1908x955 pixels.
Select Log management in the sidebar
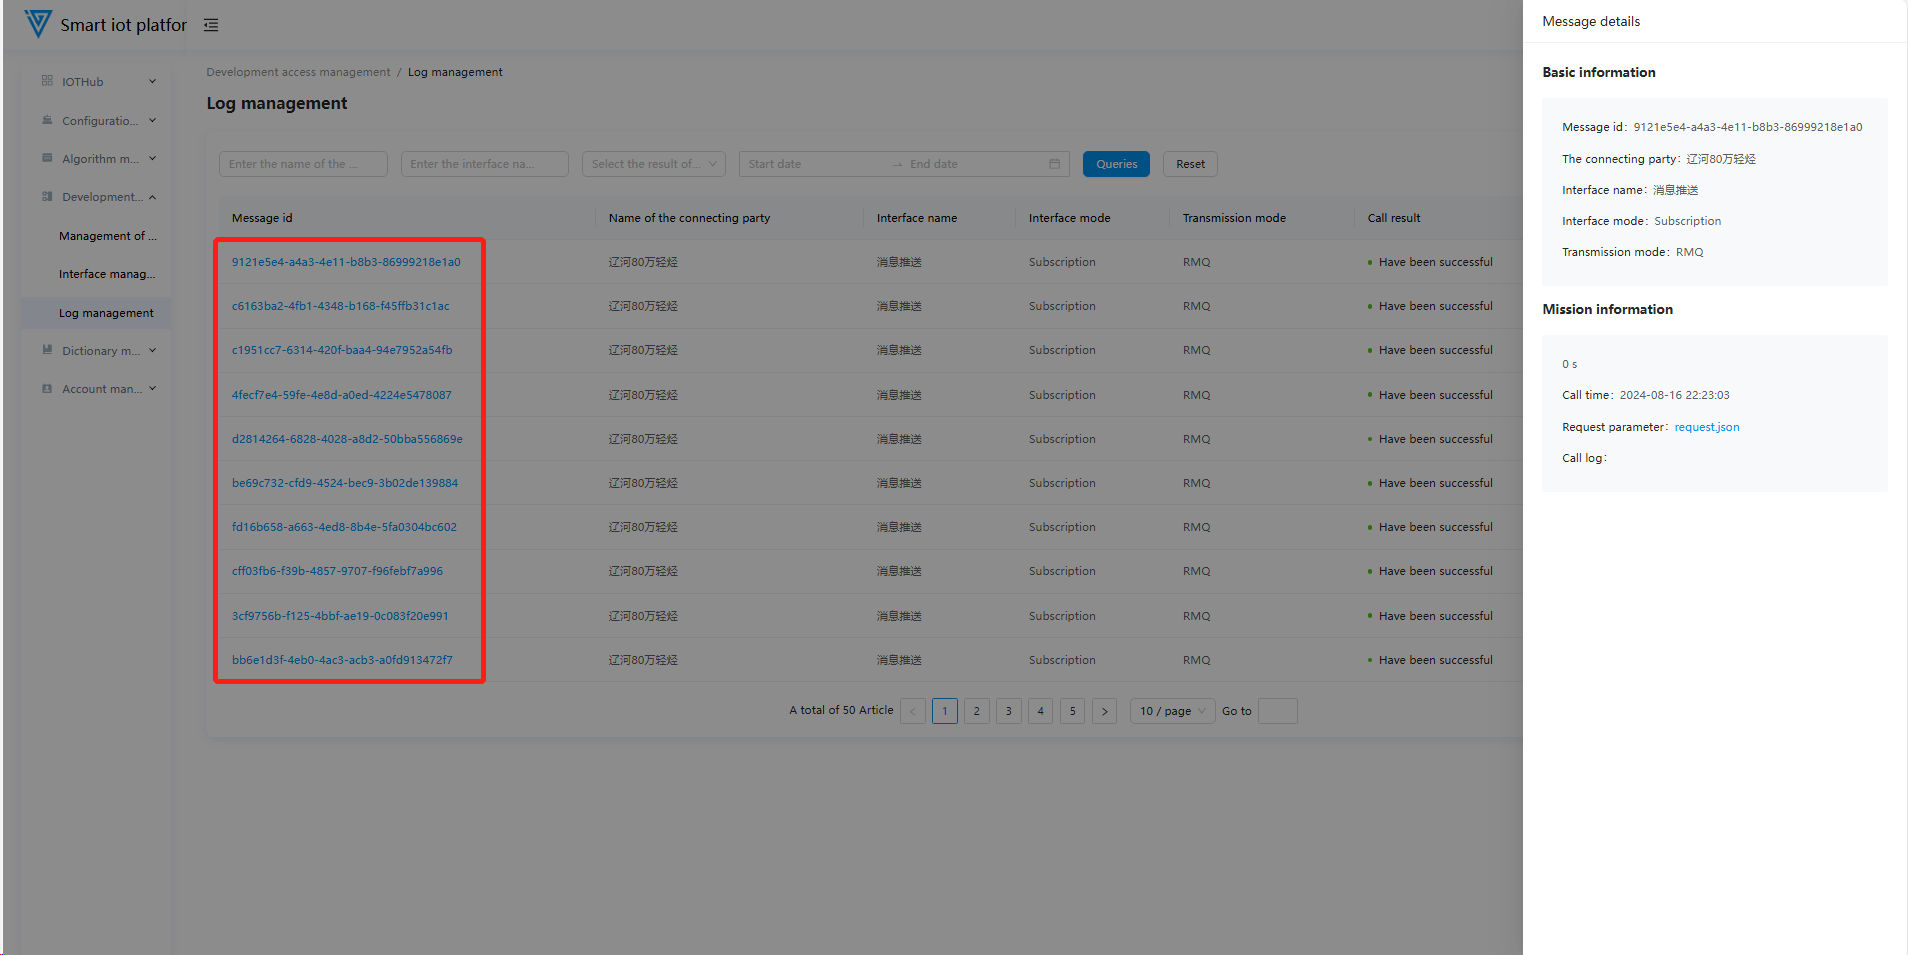(106, 313)
